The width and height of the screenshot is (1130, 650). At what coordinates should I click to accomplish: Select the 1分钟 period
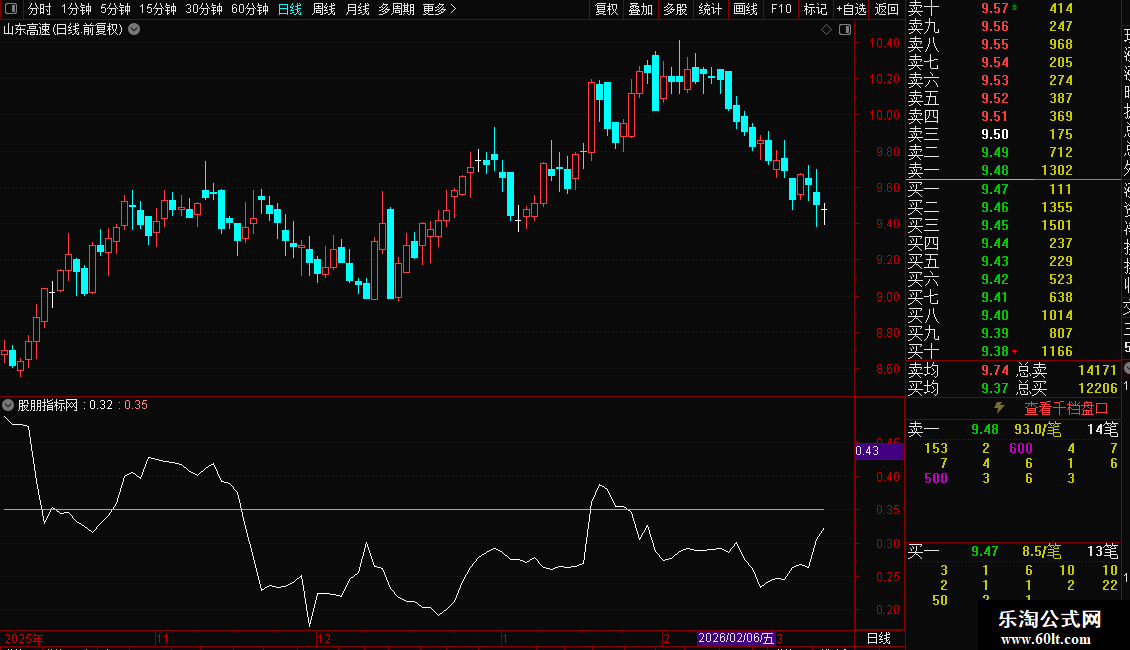pyautogui.click(x=76, y=9)
